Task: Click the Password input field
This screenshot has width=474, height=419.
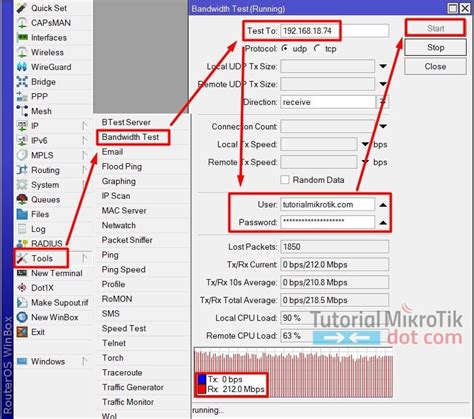Action: click(x=328, y=222)
